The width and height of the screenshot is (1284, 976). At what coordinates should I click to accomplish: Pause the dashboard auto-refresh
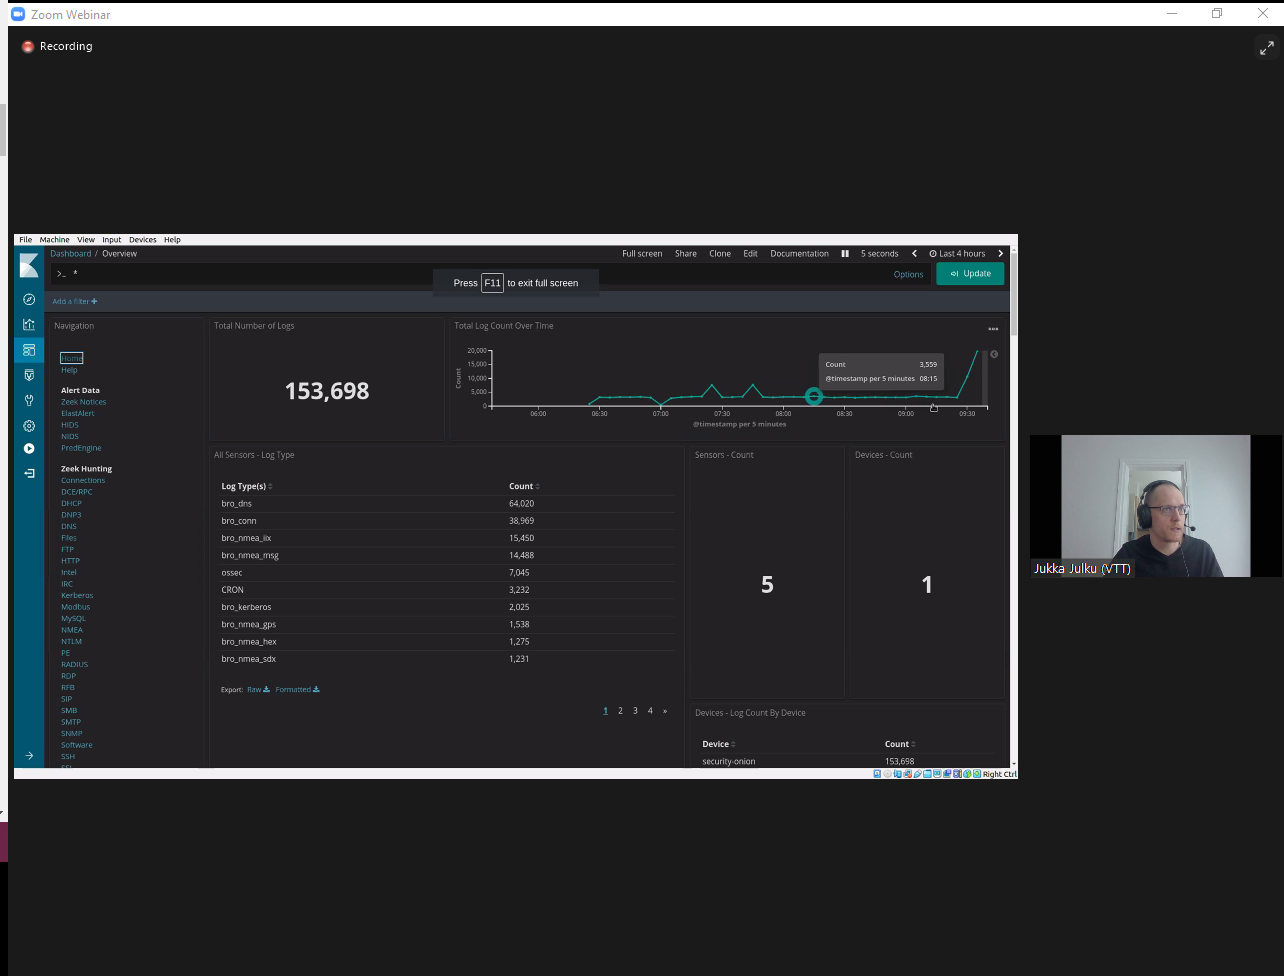tap(845, 254)
